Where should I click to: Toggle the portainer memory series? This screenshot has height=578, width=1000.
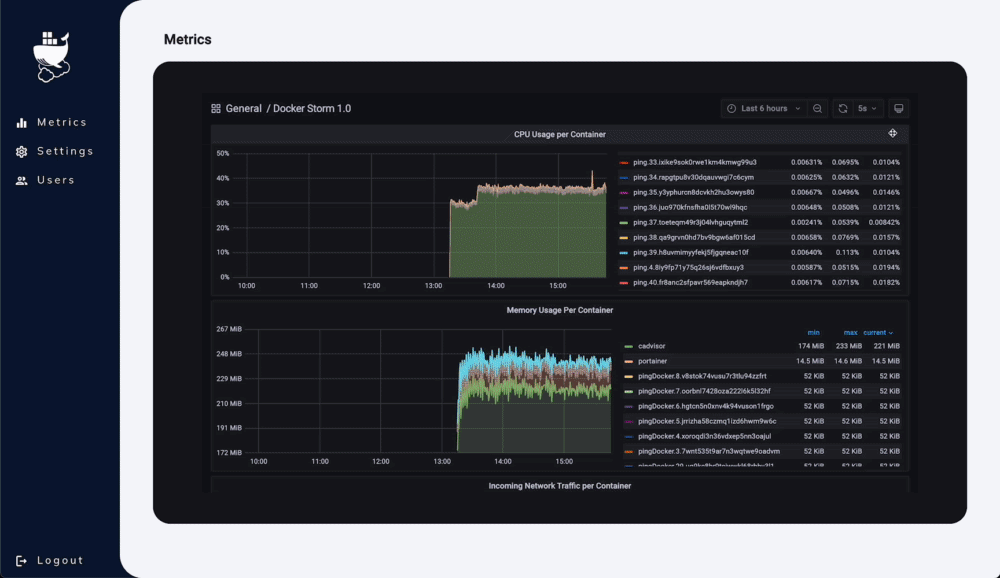[652, 361]
